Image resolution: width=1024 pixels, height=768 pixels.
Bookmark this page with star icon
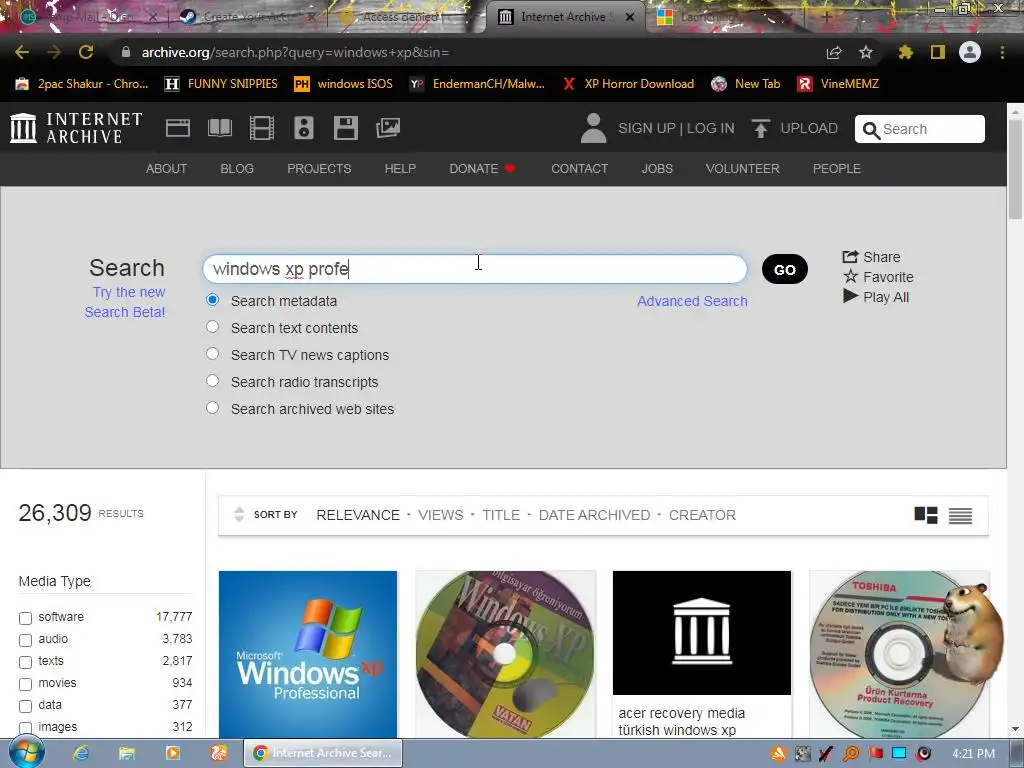point(866,52)
